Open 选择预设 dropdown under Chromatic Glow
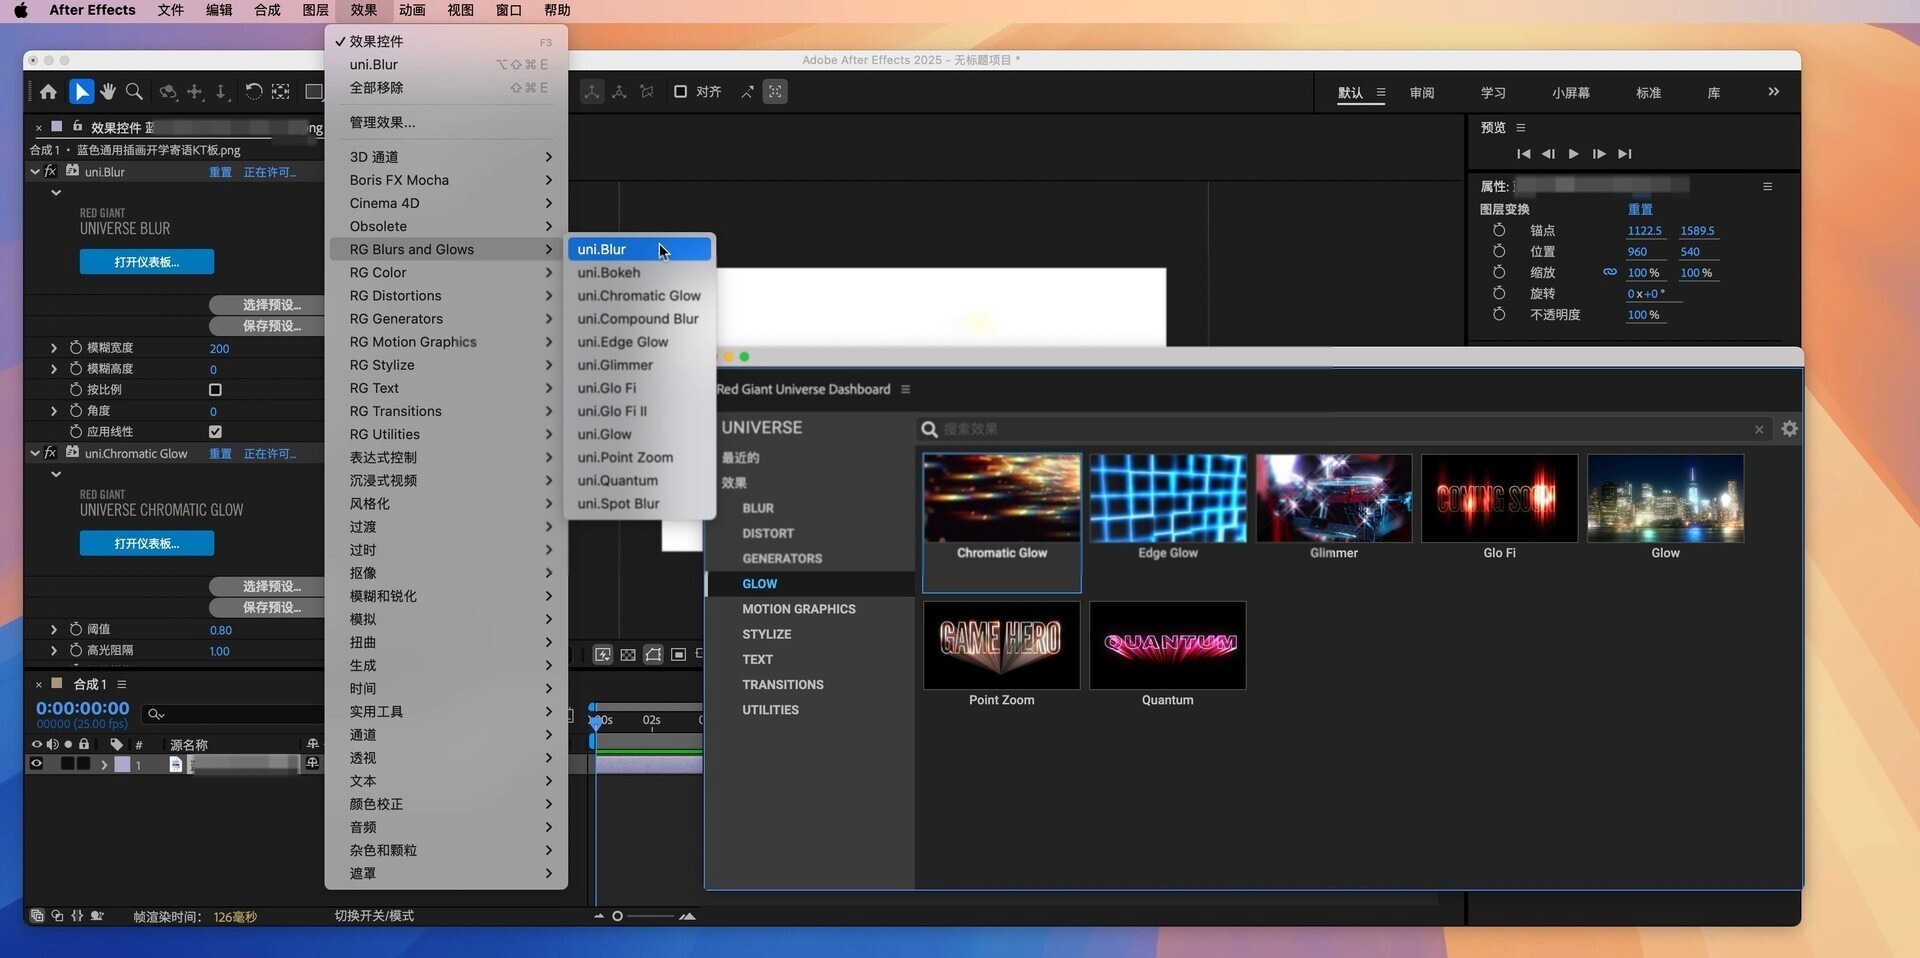1920x958 pixels. 267,587
